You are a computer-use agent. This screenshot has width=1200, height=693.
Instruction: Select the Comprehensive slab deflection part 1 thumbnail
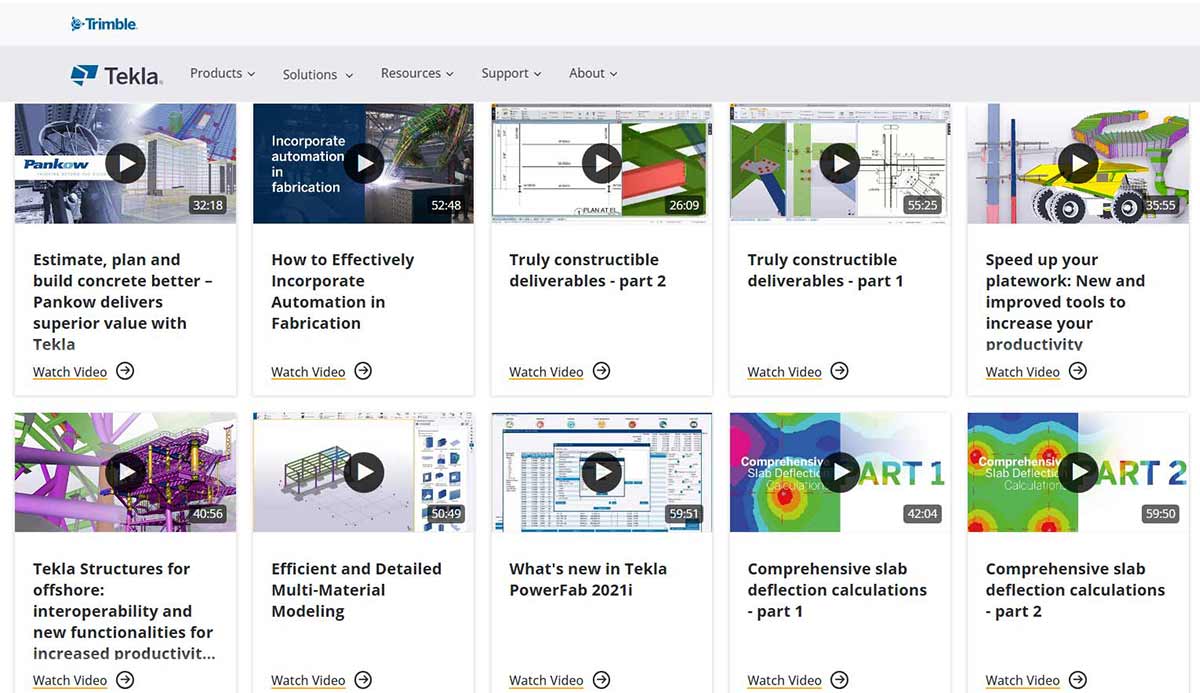tap(838, 471)
